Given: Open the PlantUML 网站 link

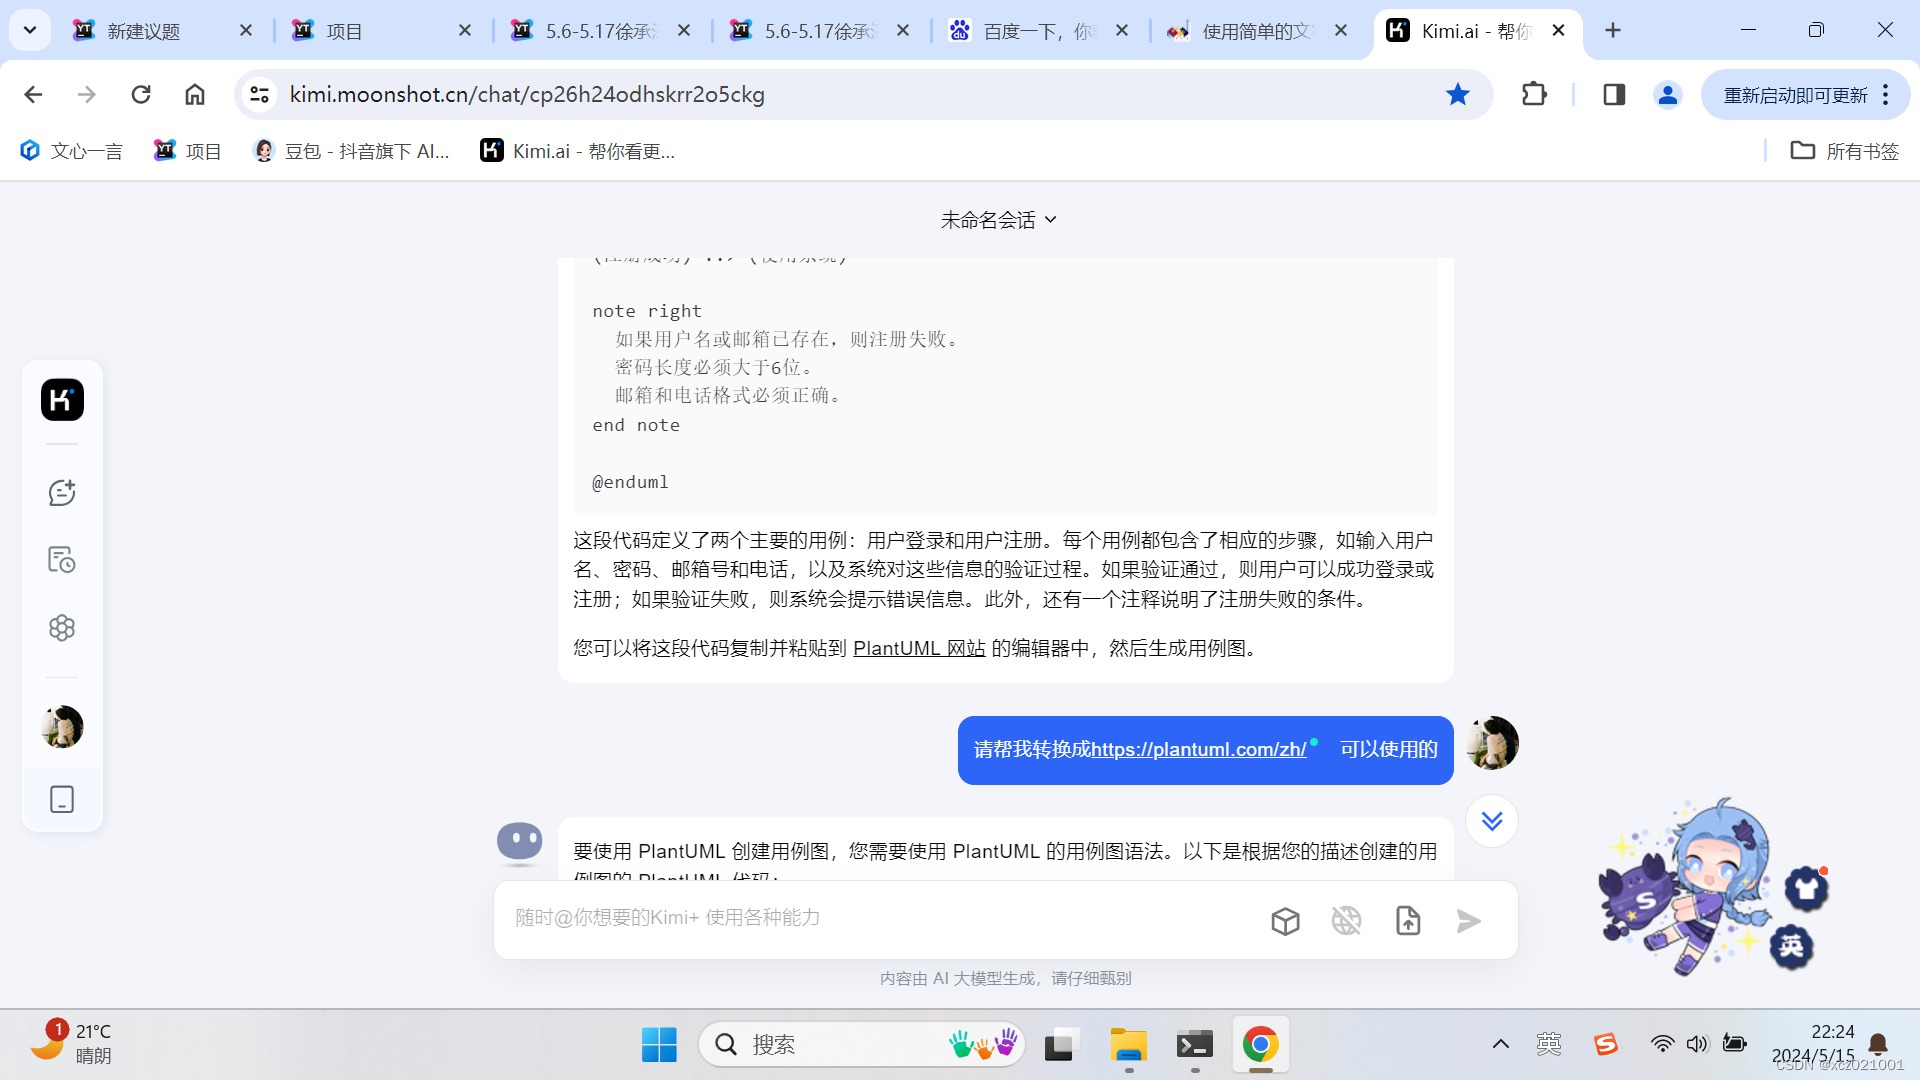Looking at the screenshot, I should (919, 648).
